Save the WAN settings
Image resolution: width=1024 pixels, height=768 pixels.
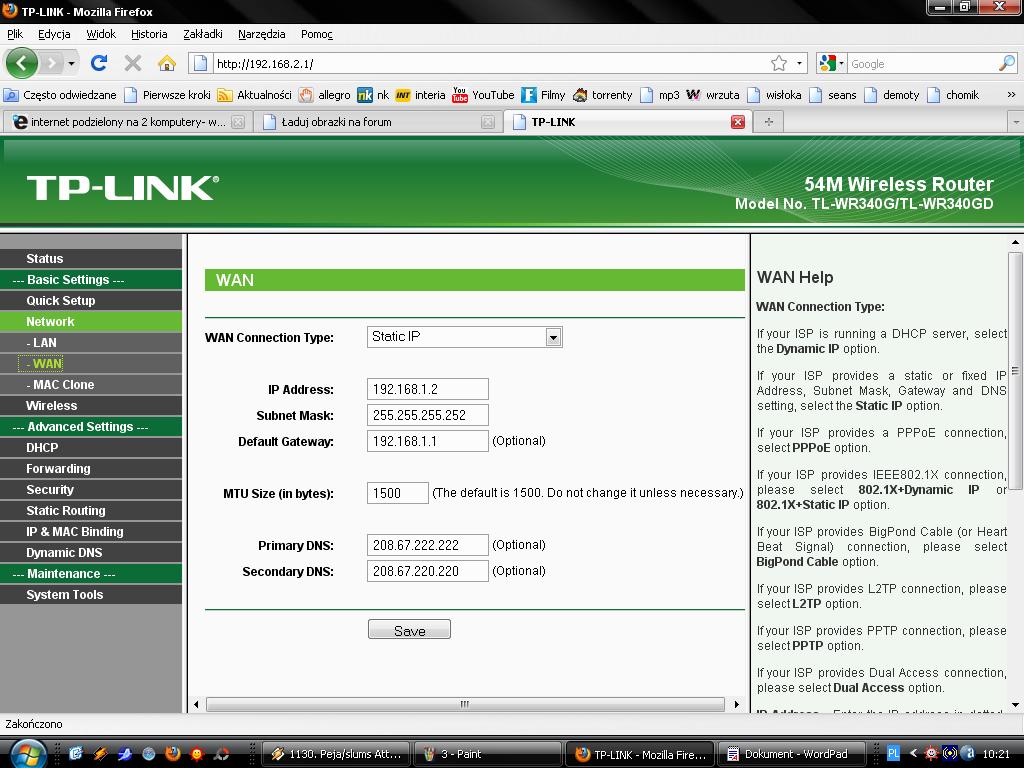[x=409, y=630]
